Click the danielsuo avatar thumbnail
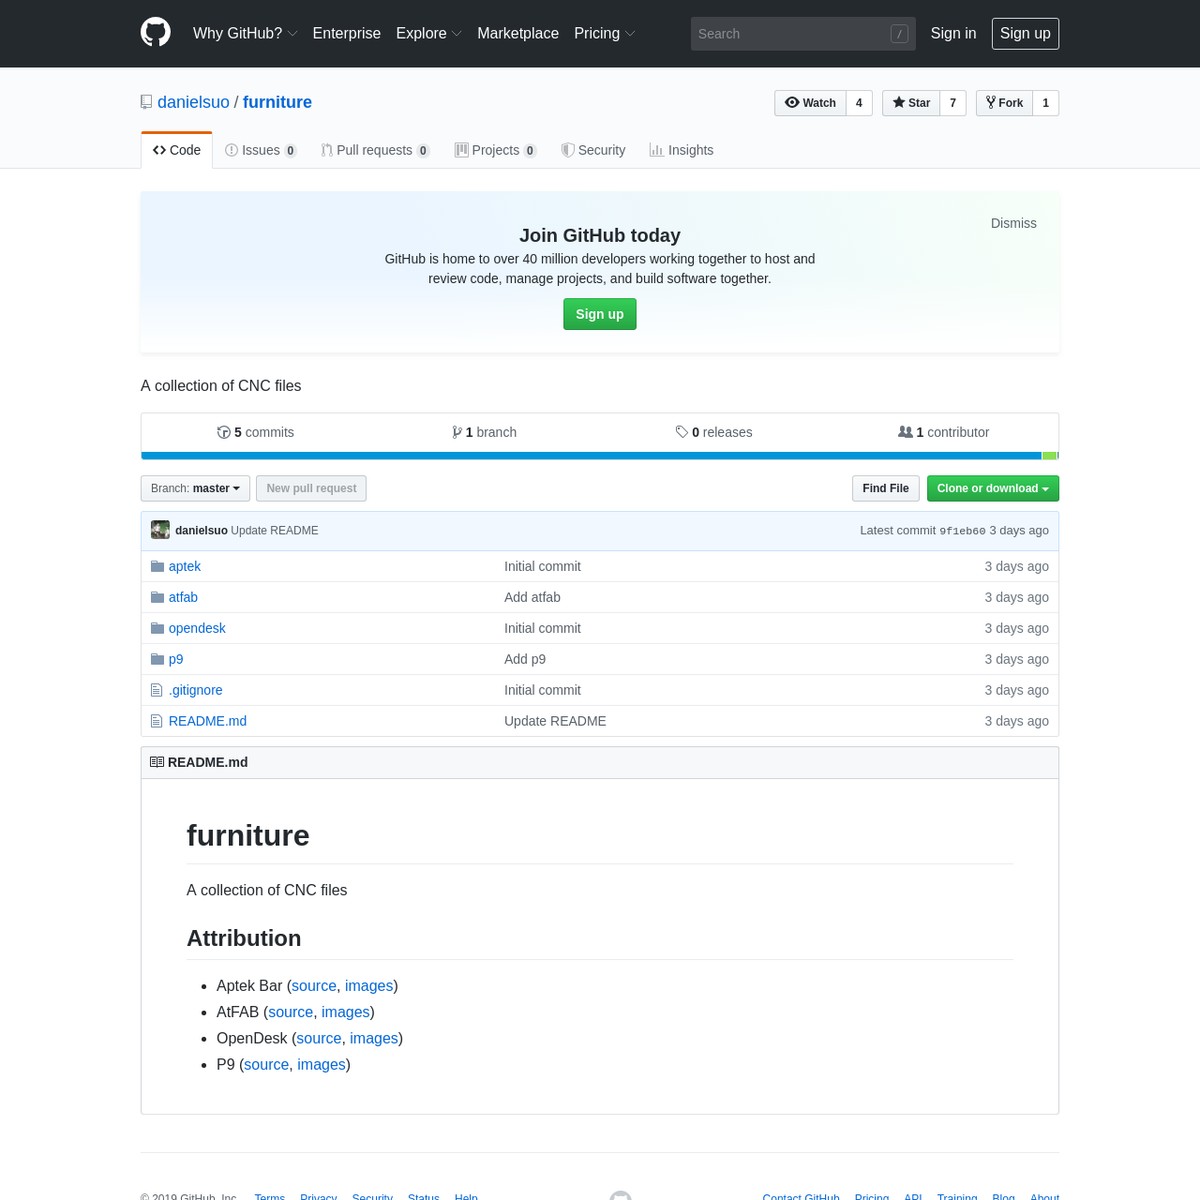Image resolution: width=1200 pixels, height=1200 pixels. (x=160, y=530)
